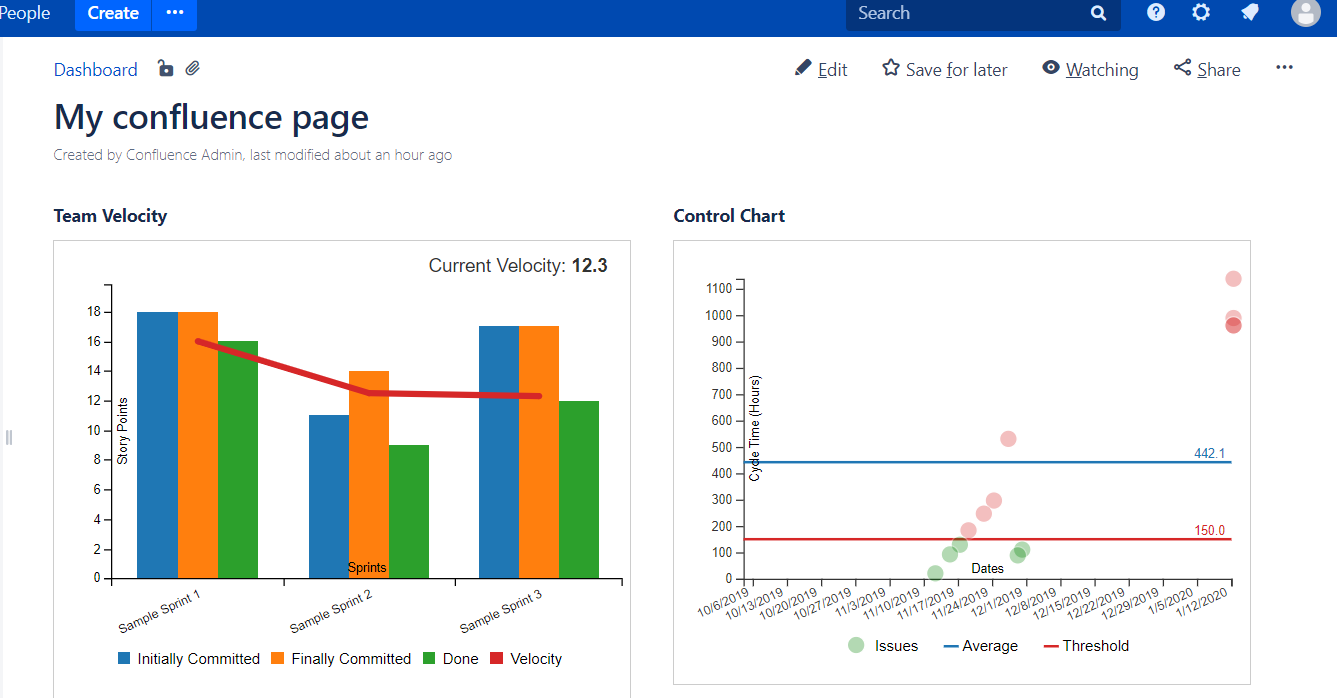Open the user profile avatar

(1306, 13)
